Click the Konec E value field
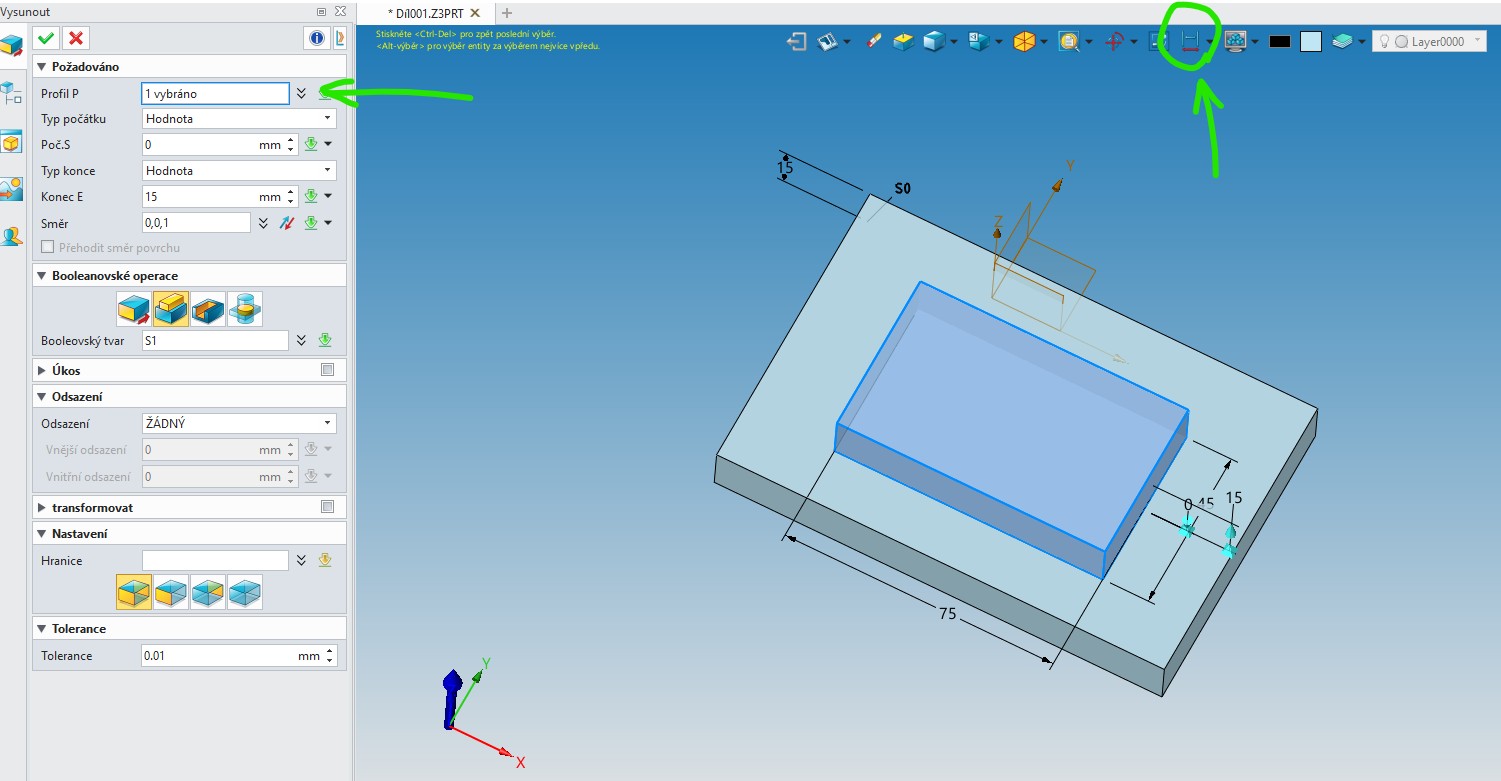 [199, 197]
